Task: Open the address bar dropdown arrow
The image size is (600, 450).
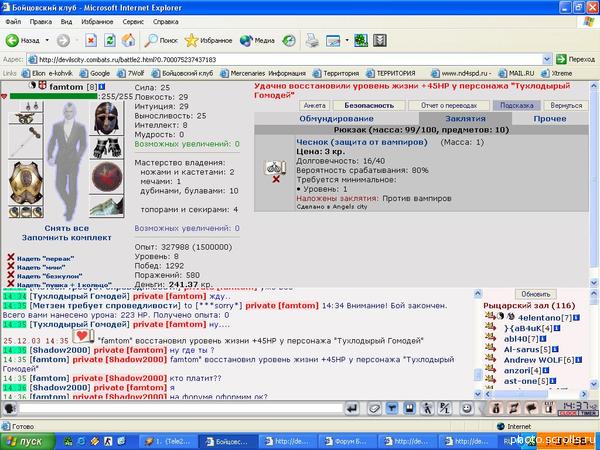Action: pos(547,59)
